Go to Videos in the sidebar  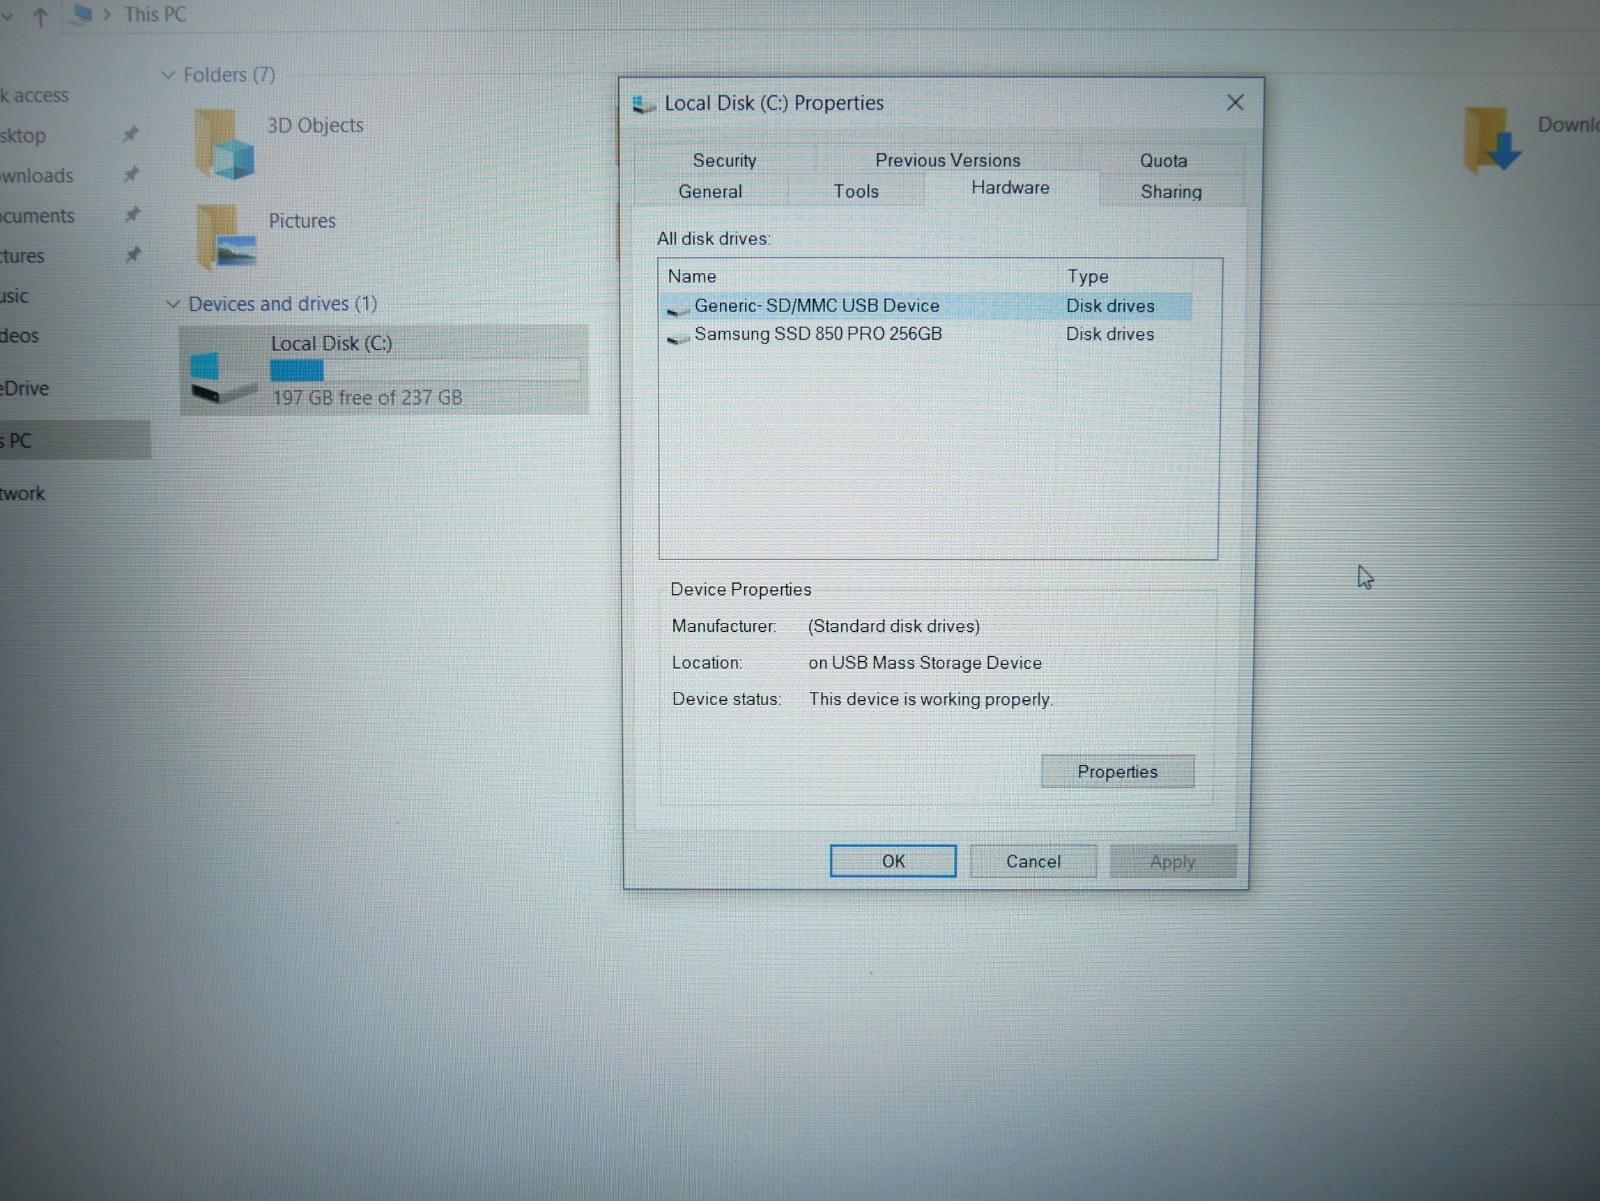pos(20,336)
